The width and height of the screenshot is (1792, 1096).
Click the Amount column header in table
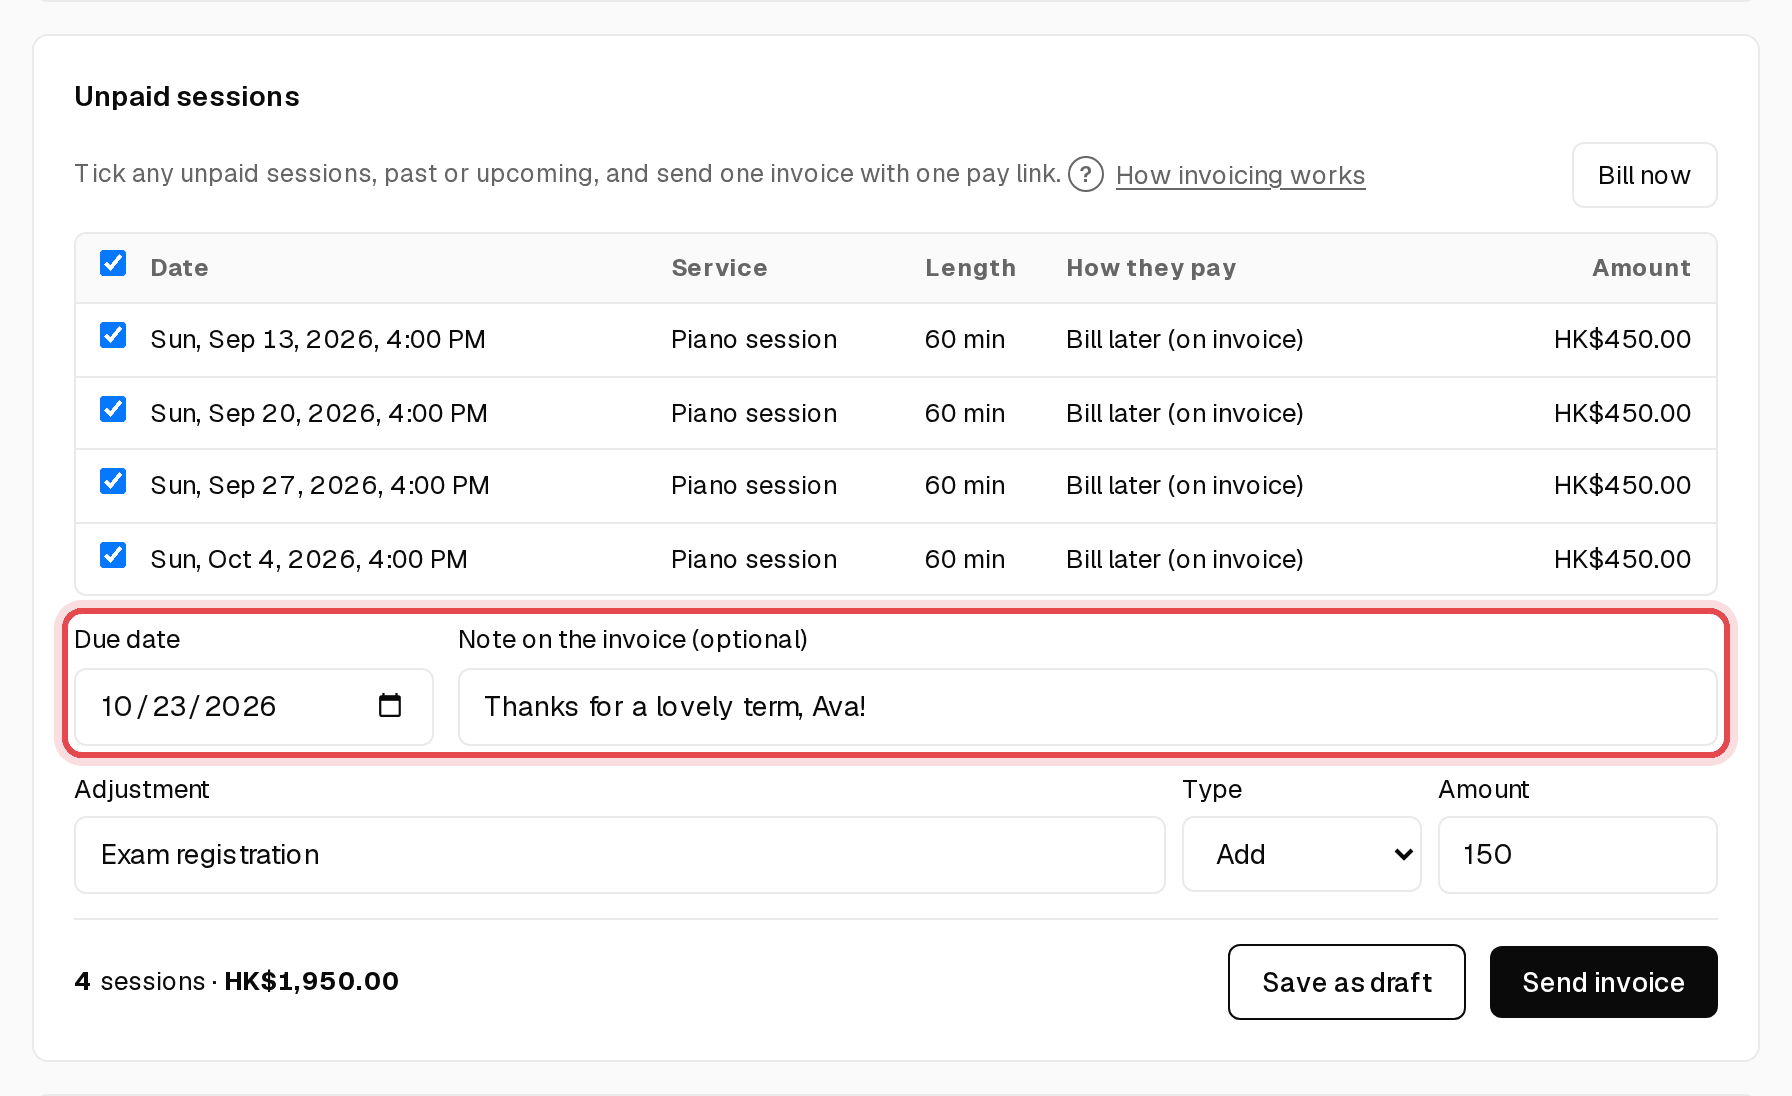coord(1641,268)
